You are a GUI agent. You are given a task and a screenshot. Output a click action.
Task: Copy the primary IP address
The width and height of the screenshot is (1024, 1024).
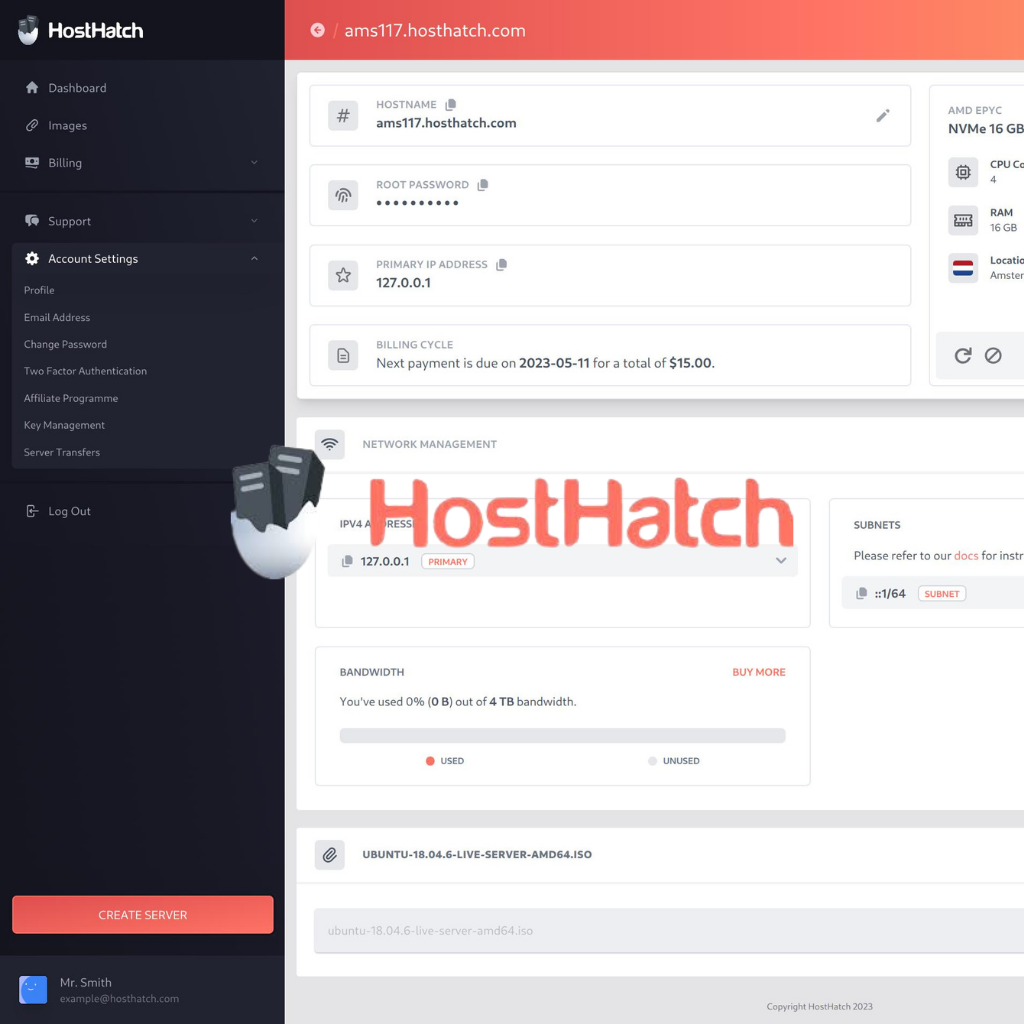point(501,264)
